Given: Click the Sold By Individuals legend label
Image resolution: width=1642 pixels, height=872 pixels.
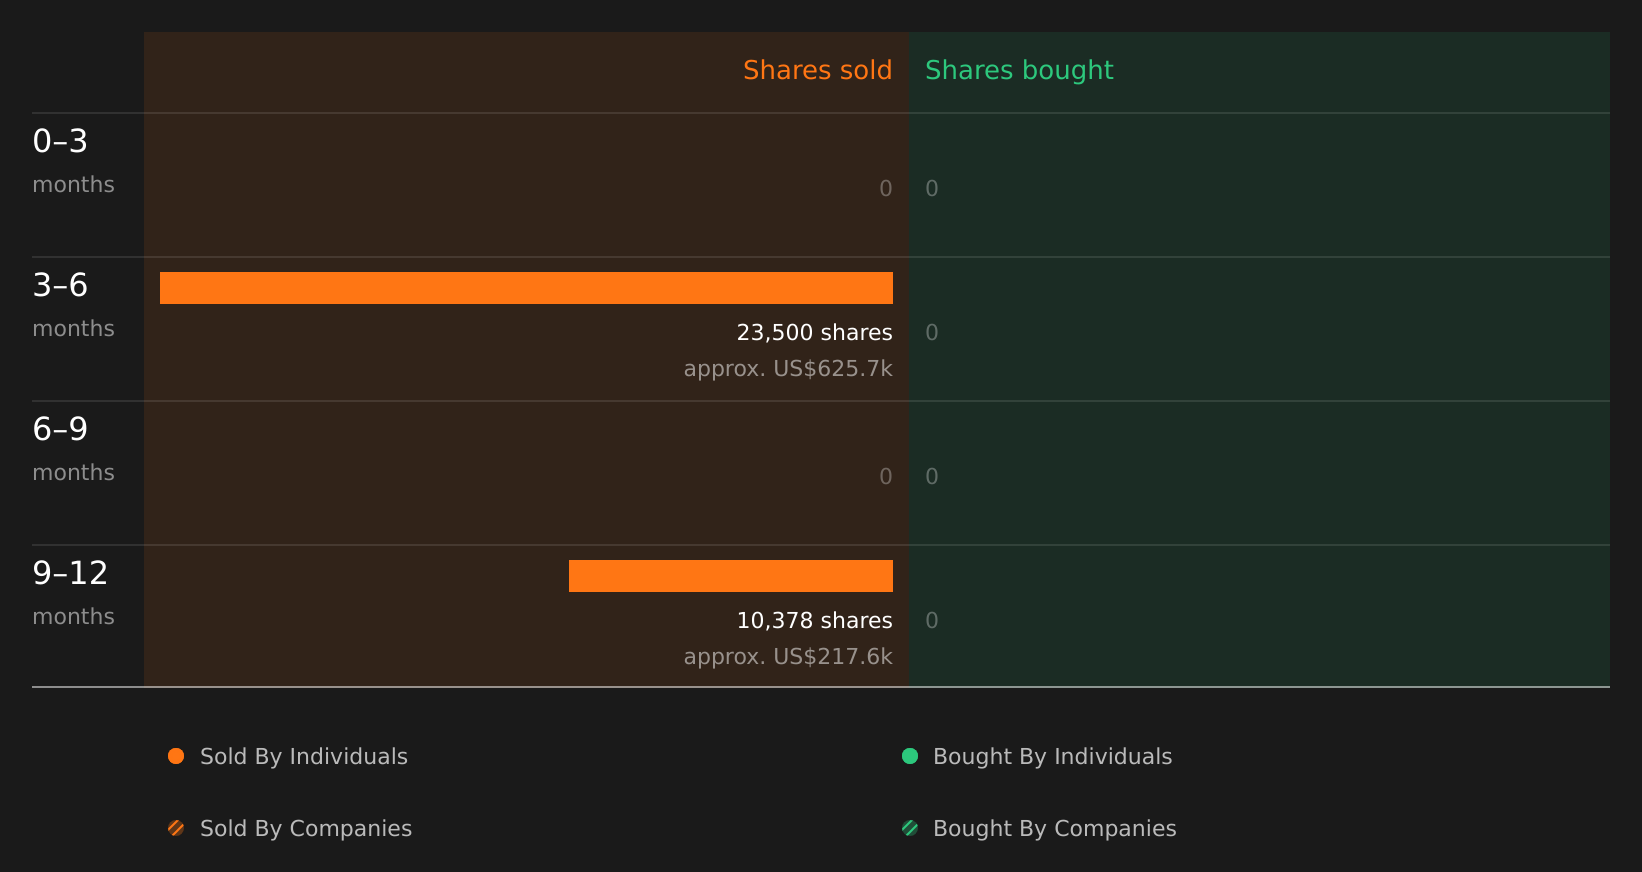Looking at the screenshot, I should click(x=304, y=756).
